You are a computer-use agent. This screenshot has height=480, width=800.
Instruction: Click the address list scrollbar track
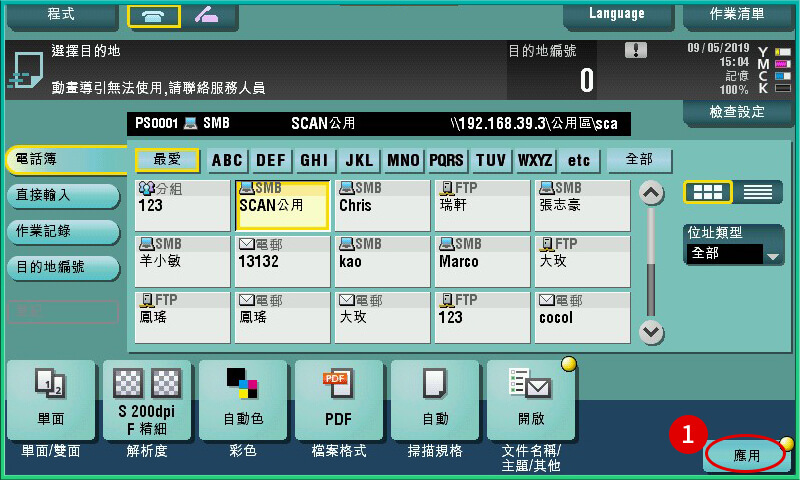point(651,262)
